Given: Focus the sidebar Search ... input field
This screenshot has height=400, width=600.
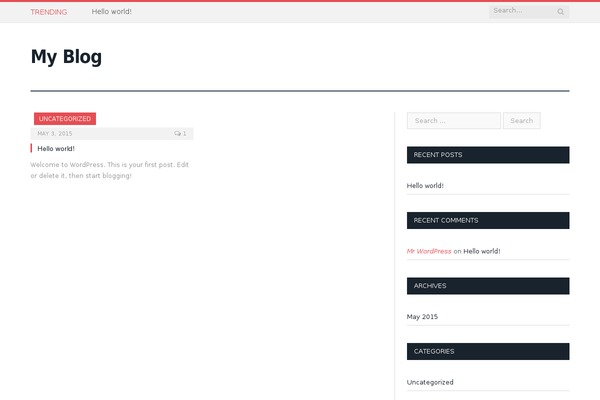Looking at the screenshot, I should click(454, 121).
